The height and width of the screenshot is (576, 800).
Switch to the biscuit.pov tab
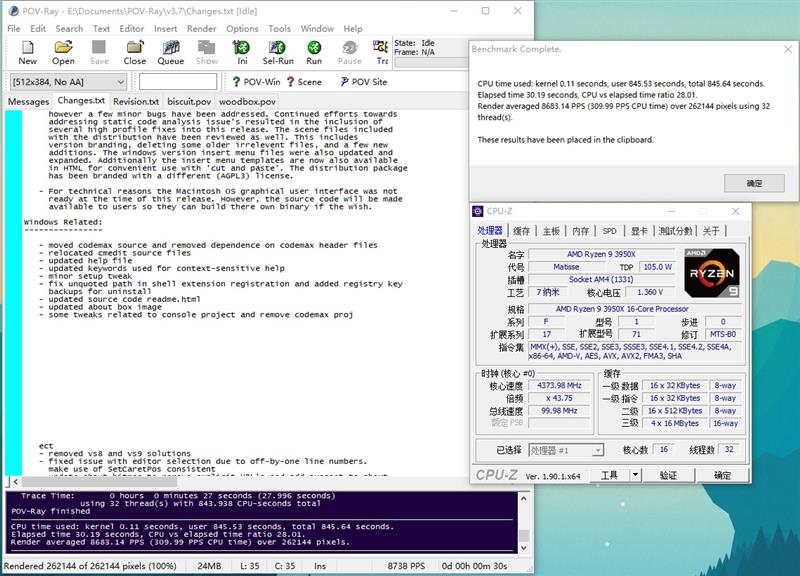click(189, 101)
